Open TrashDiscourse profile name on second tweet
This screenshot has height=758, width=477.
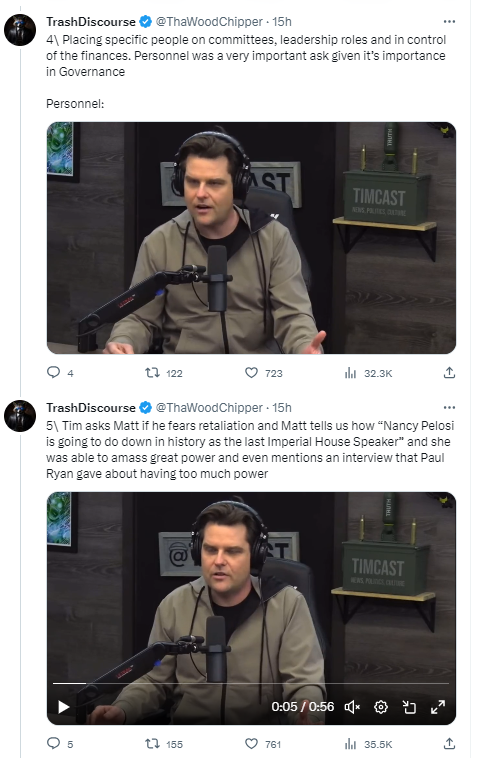(91, 408)
